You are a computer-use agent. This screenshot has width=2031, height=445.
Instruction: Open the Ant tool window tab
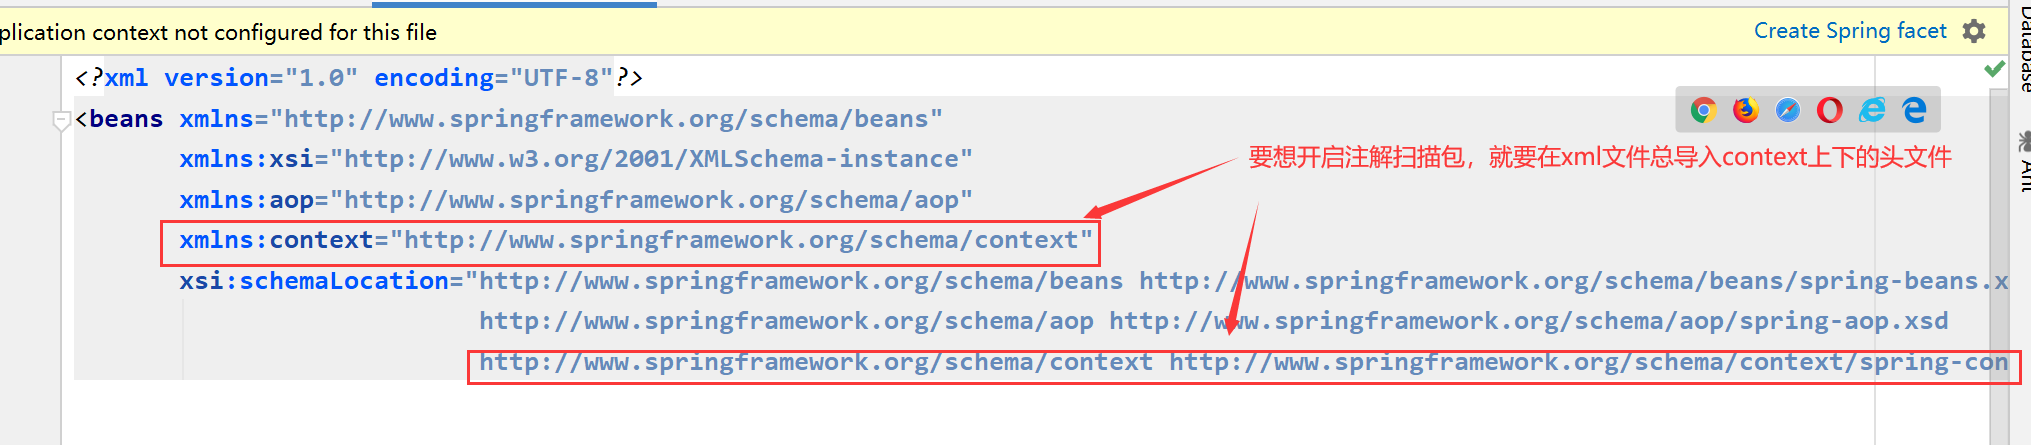click(2023, 160)
